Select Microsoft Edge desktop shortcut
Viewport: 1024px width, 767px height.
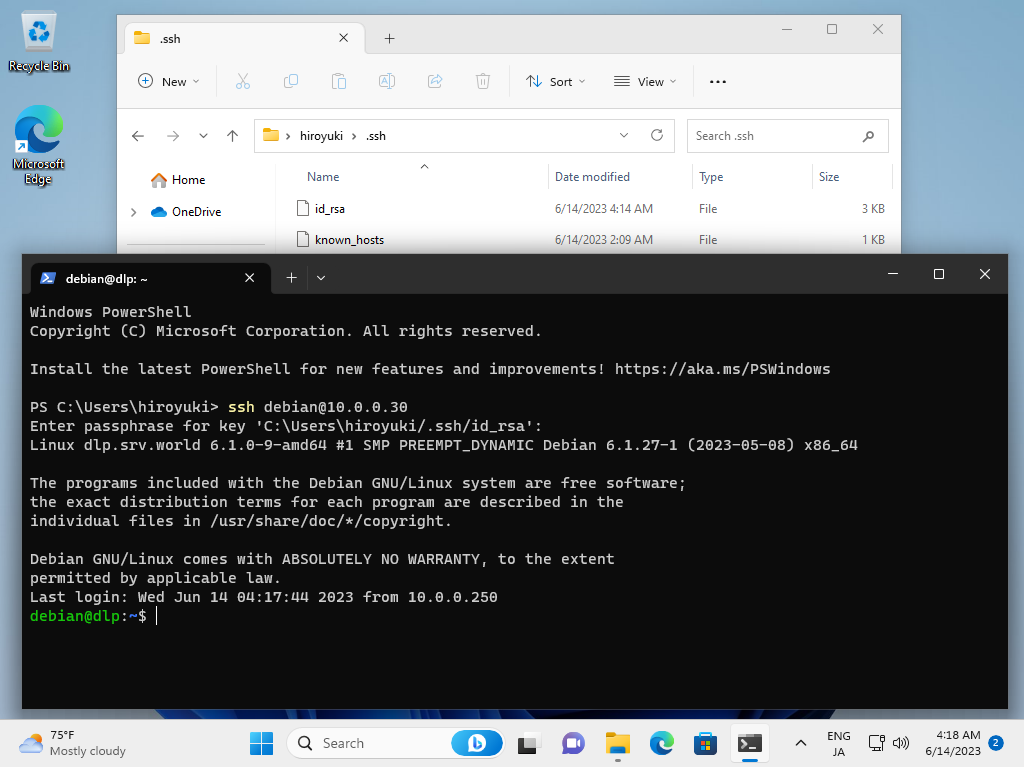(39, 145)
